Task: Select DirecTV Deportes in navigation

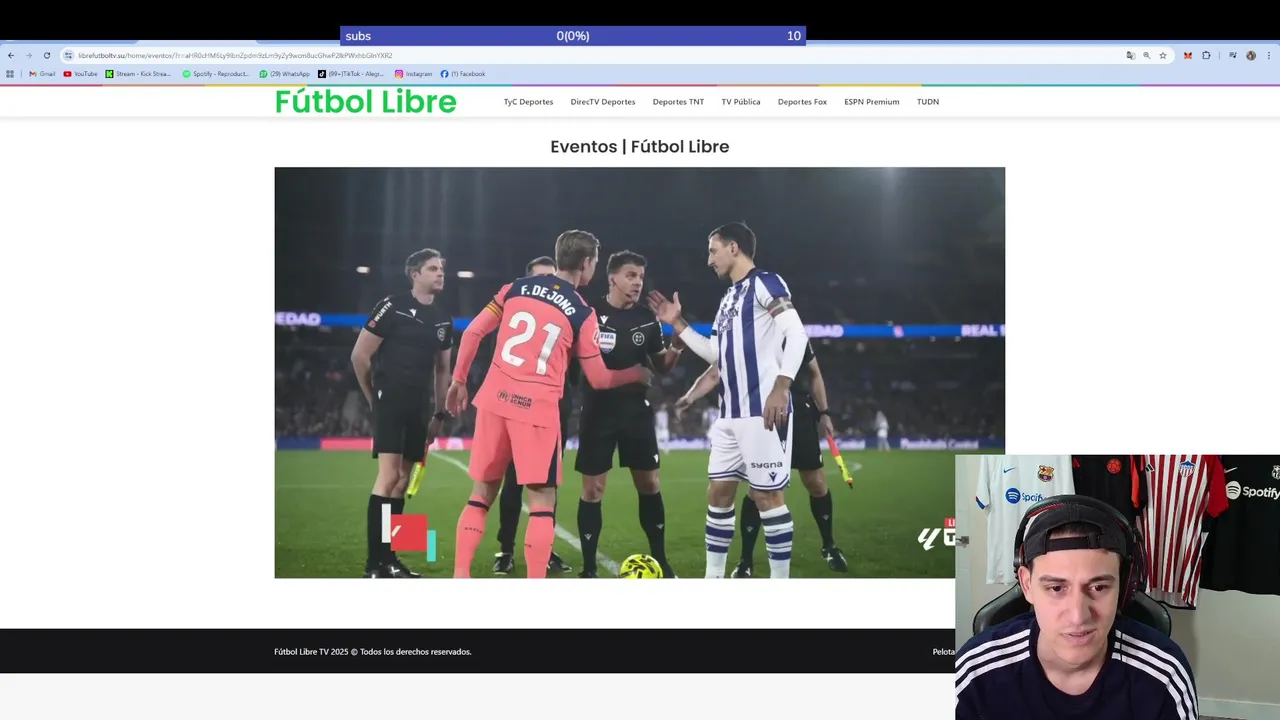Action: [x=603, y=102]
